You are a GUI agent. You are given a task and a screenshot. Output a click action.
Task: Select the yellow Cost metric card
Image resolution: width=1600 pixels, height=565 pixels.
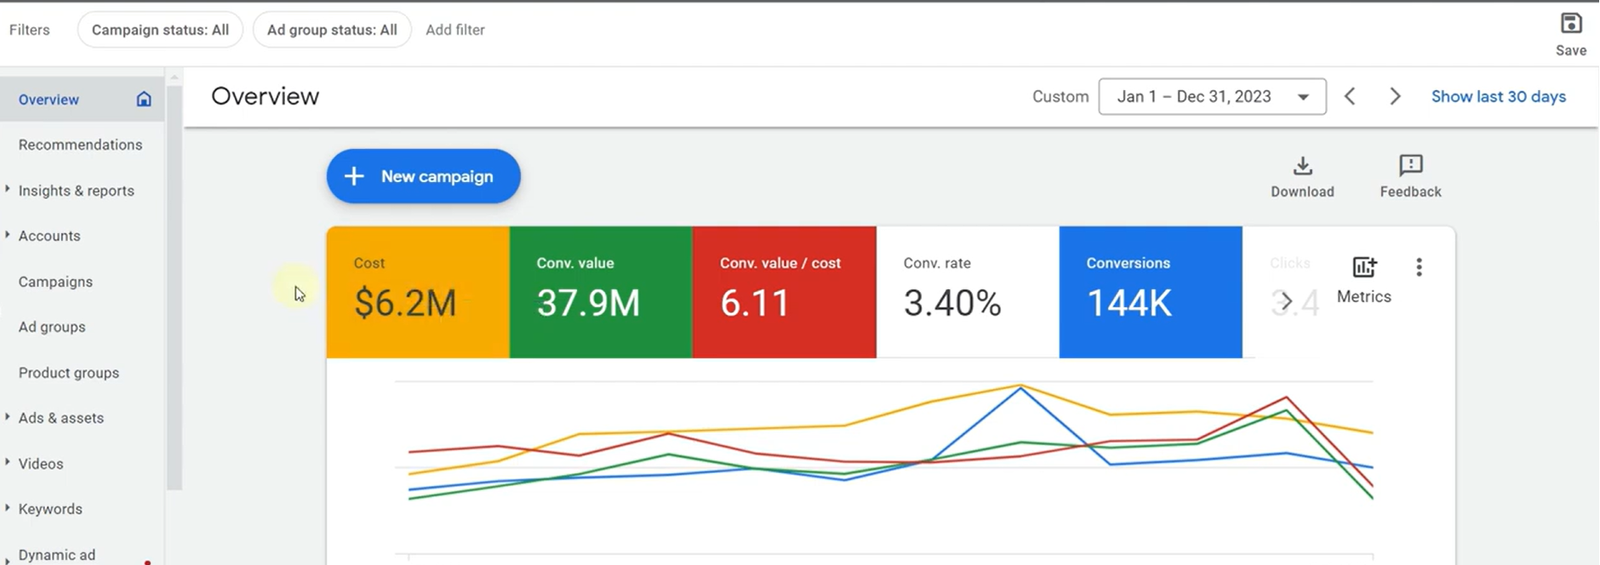pyautogui.click(x=417, y=292)
